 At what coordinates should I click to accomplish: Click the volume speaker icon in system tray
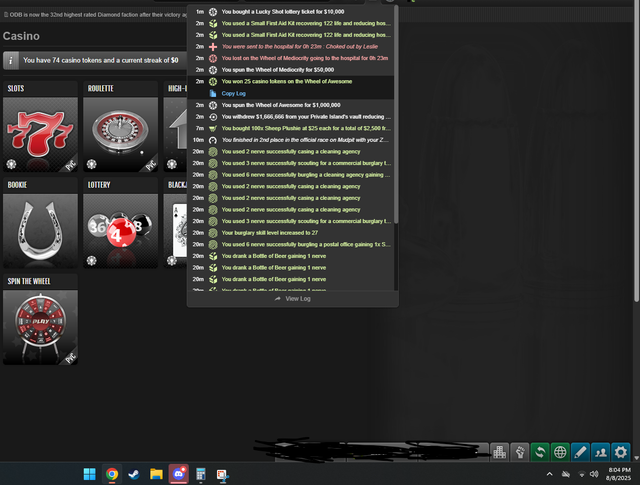pos(594,474)
